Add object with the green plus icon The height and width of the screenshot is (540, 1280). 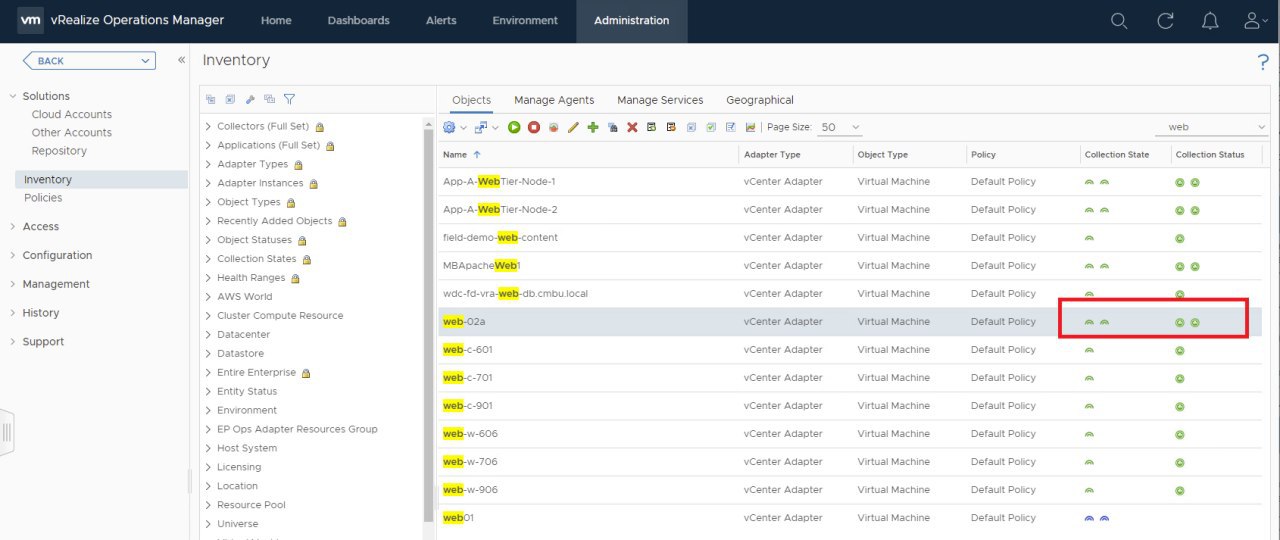(593, 127)
